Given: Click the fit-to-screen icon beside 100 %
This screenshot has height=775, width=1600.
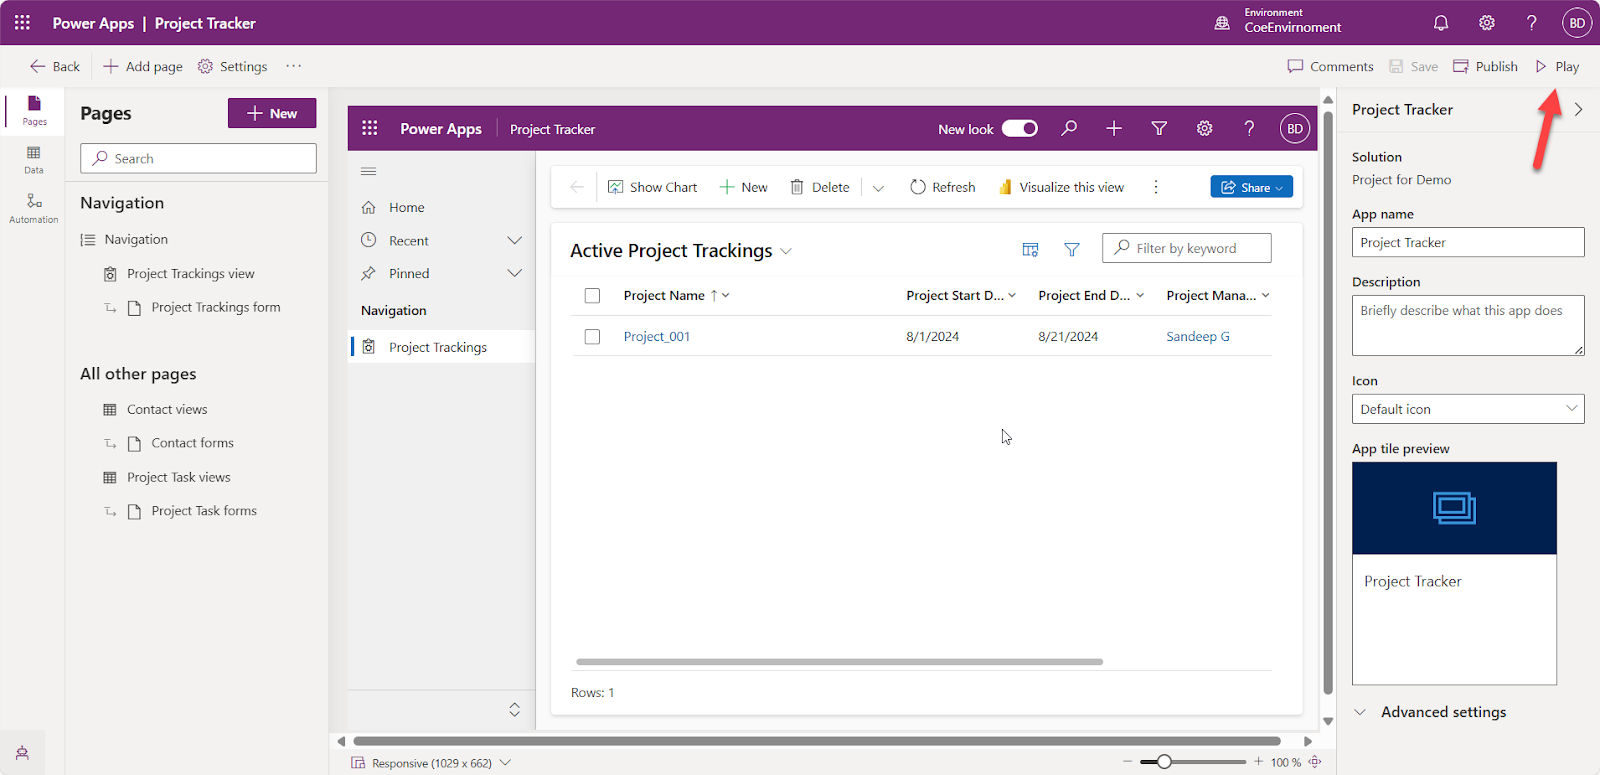Looking at the screenshot, I should (x=1315, y=762).
